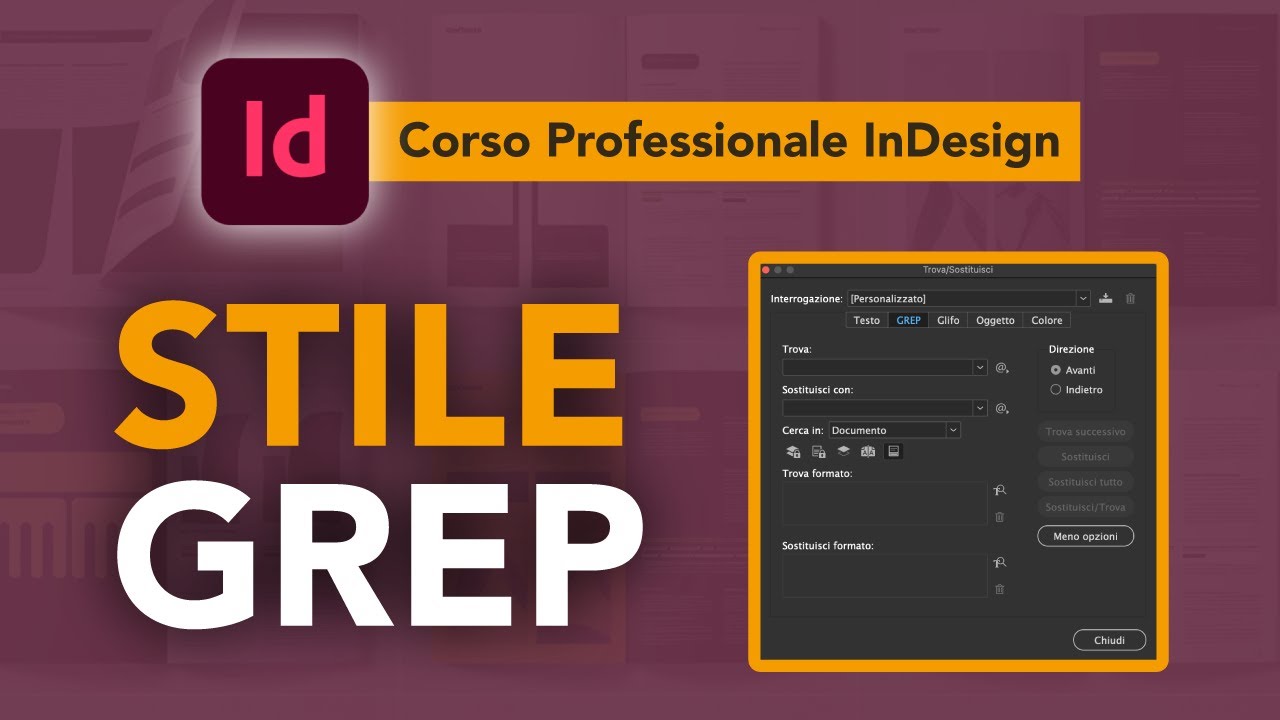Click the Sostituisci/Trova button
This screenshot has width=1280, height=720.
(1085, 507)
